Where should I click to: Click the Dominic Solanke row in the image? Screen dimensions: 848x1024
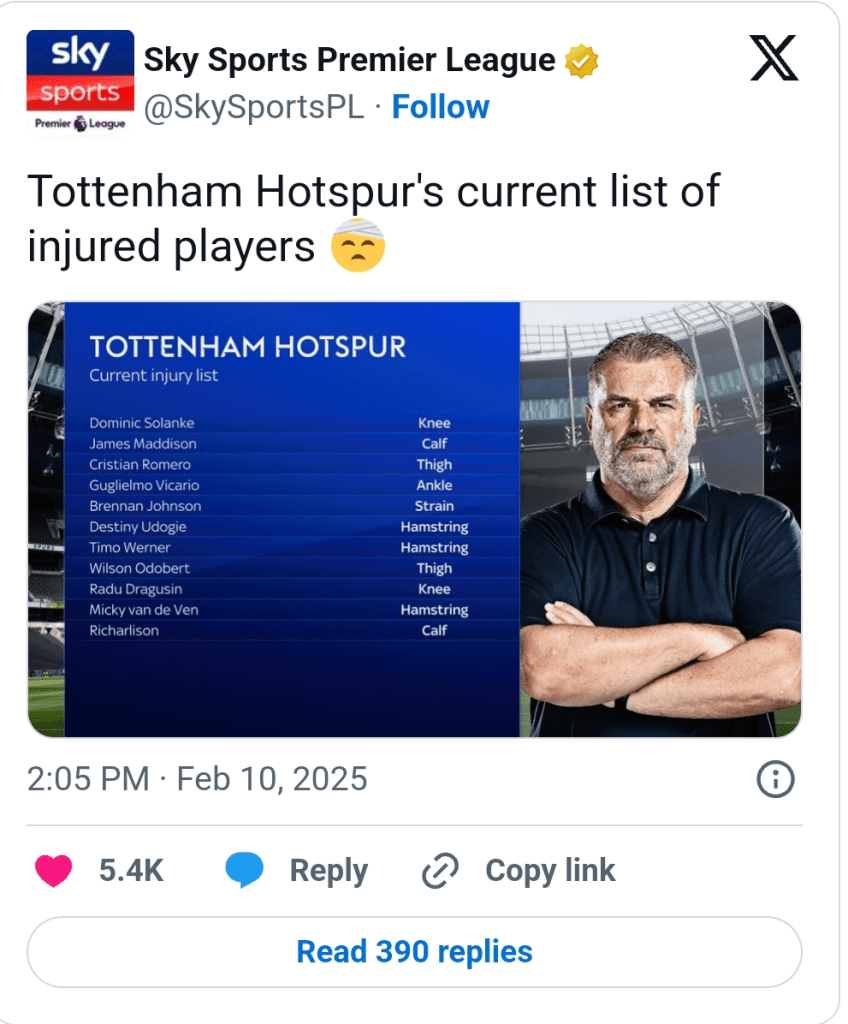[270, 423]
